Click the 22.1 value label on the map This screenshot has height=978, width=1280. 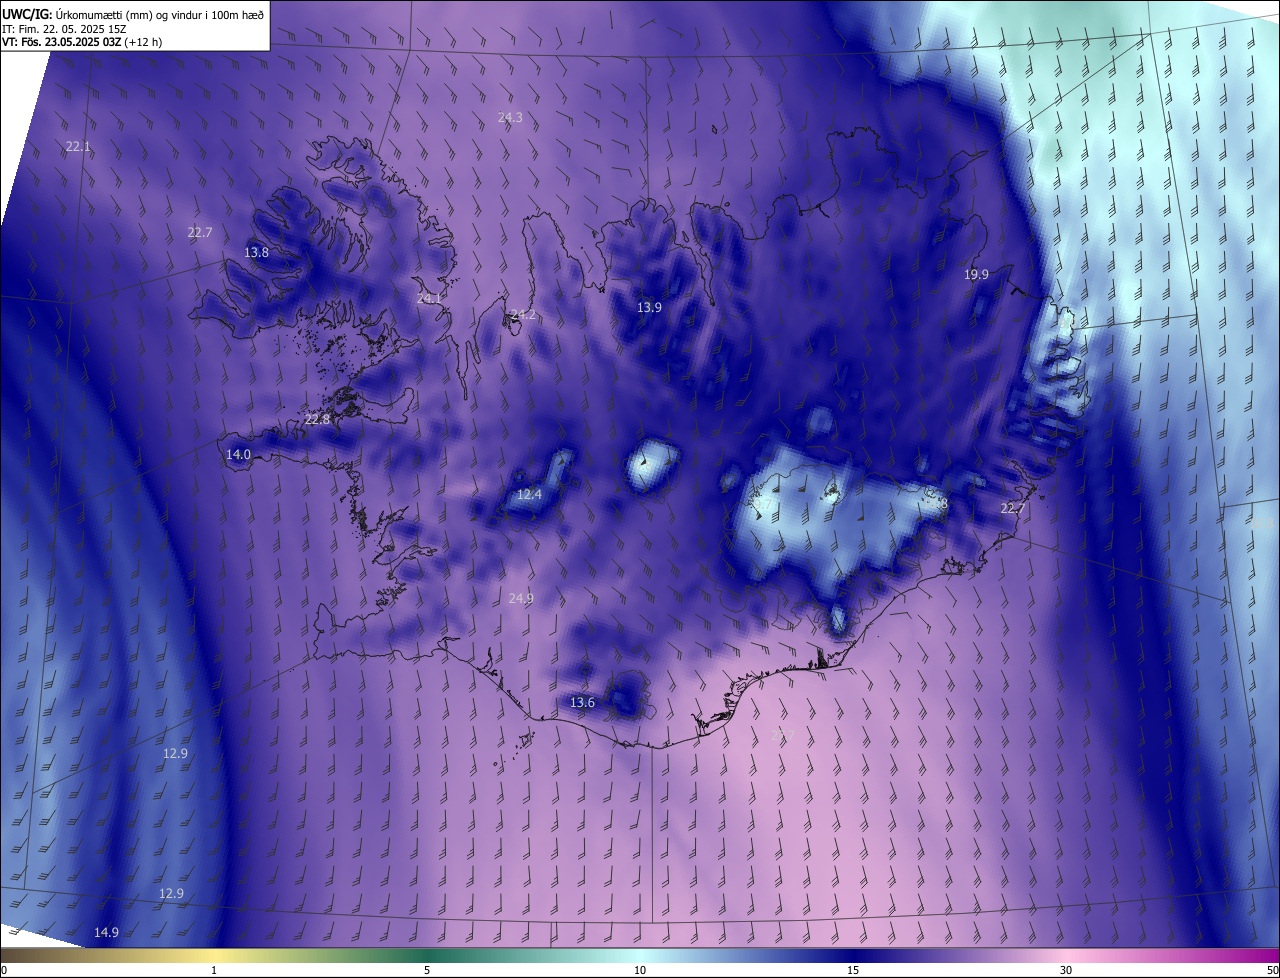(x=78, y=146)
